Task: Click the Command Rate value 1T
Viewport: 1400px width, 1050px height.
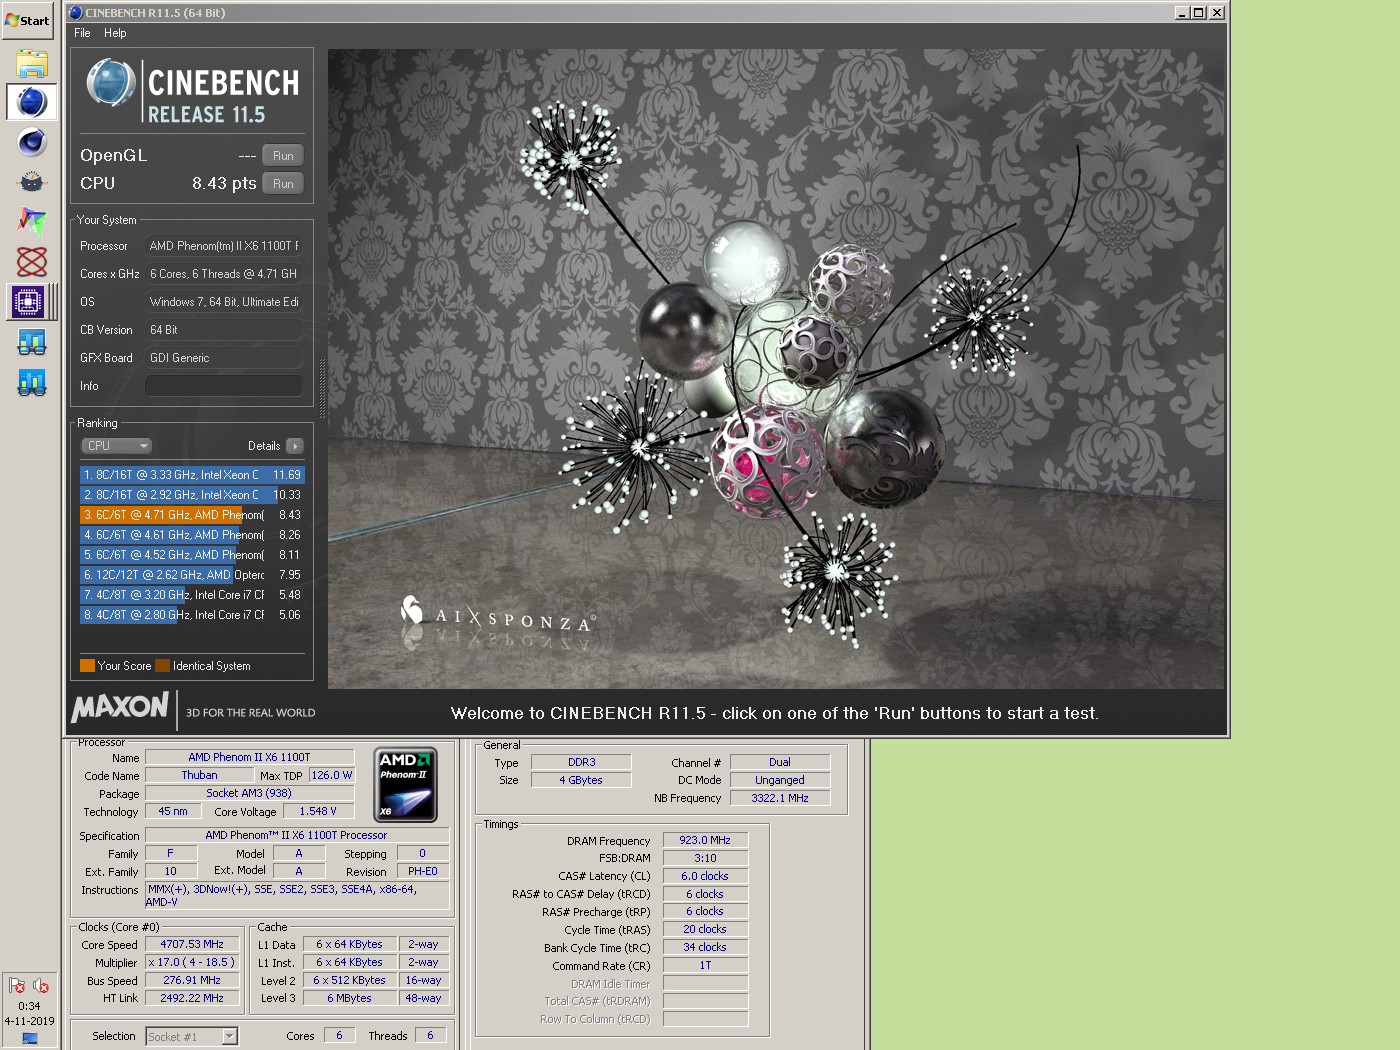Action: point(705,965)
